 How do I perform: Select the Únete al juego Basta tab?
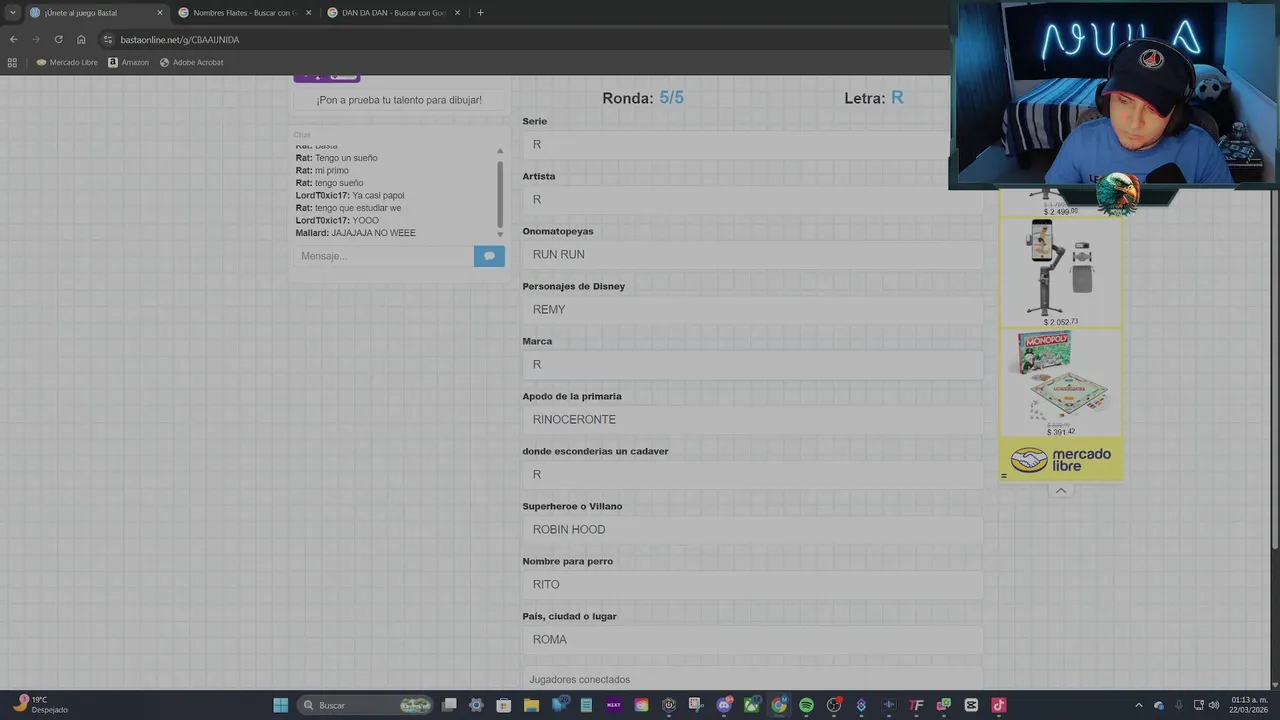pyautogui.click(x=96, y=13)
